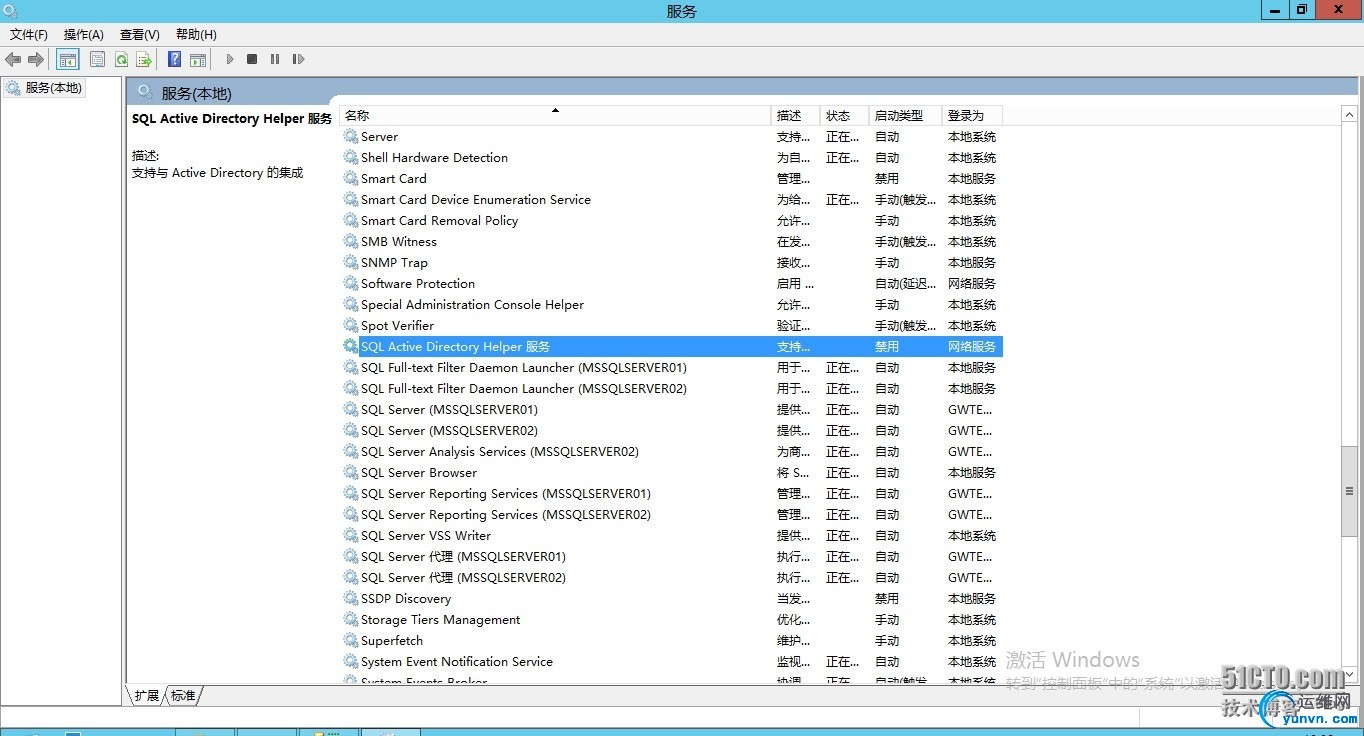Click the Export List toolbar icon

coord(144,60)
